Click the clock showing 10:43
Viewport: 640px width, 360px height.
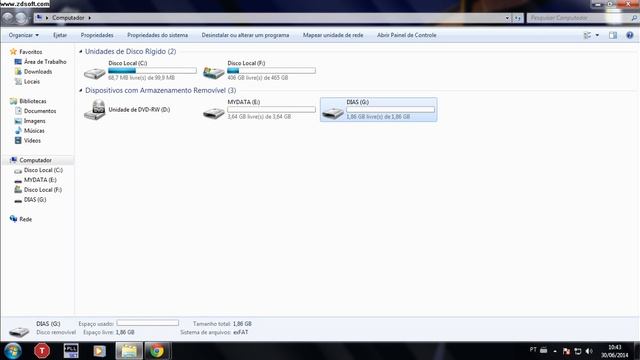point(614,347)
